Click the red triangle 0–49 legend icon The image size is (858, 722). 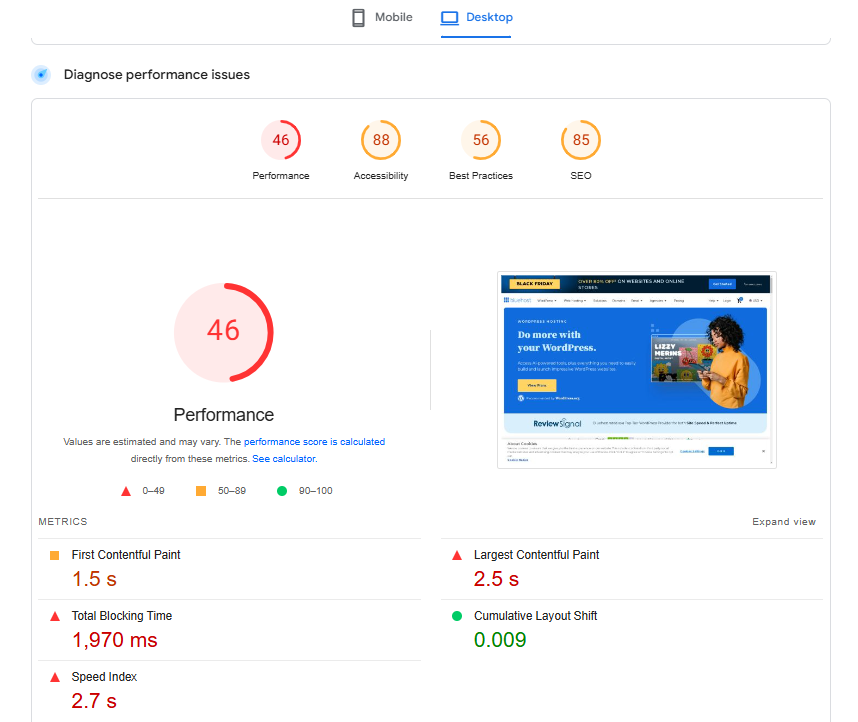[126, 491]
